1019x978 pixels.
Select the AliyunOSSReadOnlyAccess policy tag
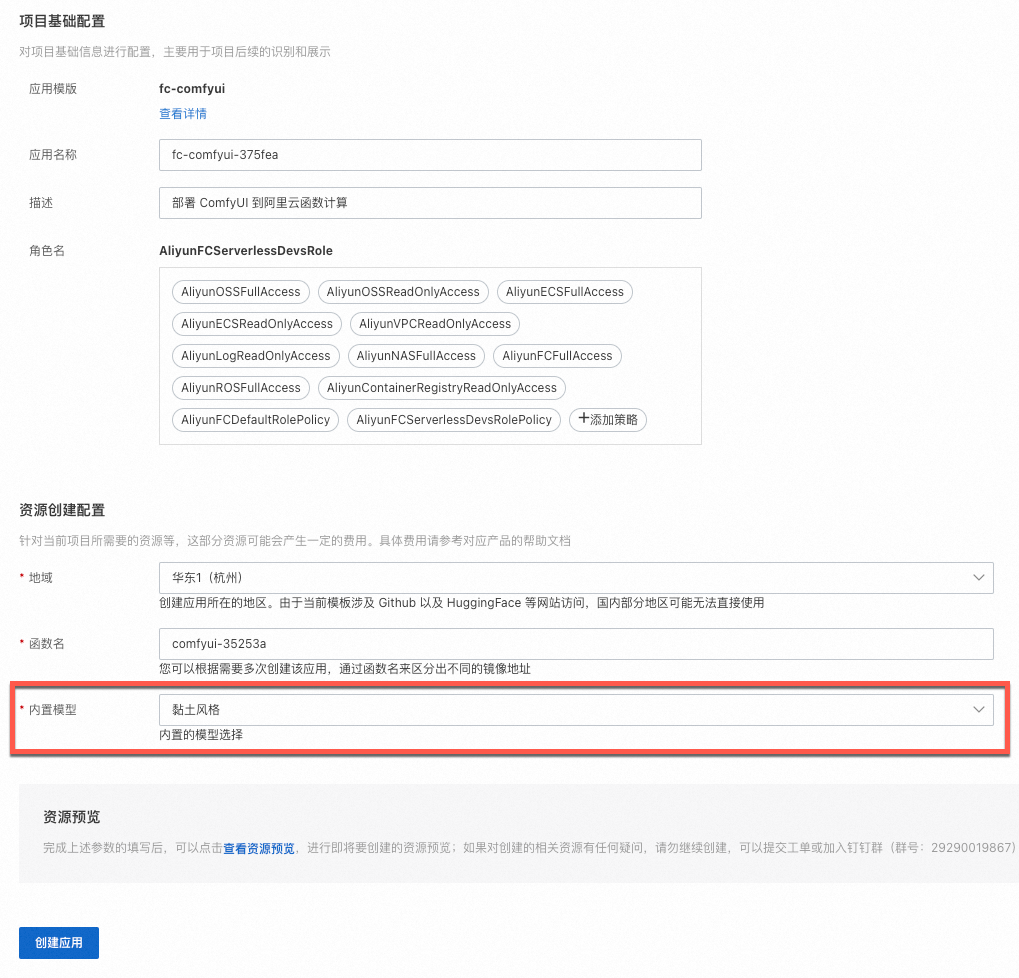(x=403, y=292)
